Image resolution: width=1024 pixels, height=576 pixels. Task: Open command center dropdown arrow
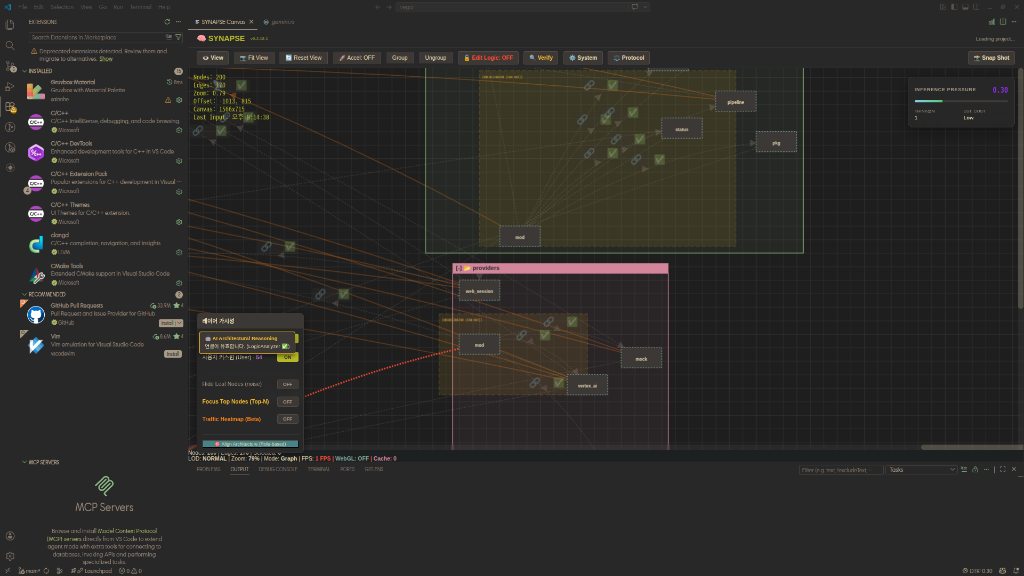tap(645, 7)
